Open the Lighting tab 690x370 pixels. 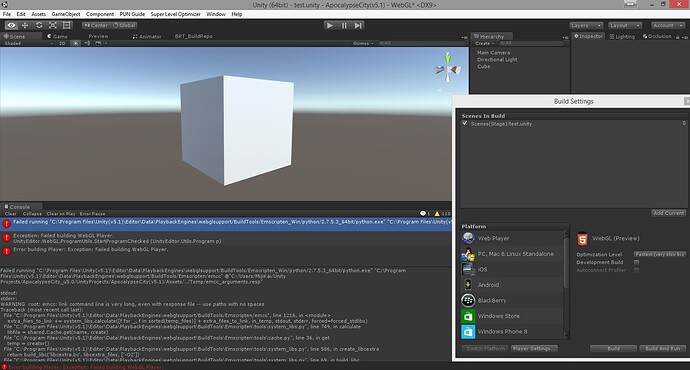pyautogui.click(x=622, y=37)
